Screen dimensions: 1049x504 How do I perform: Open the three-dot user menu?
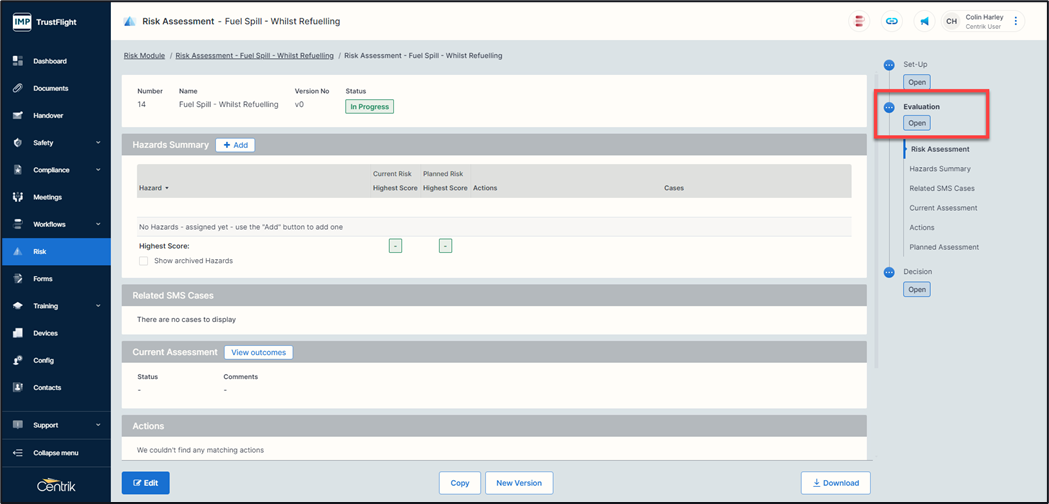1016,21
